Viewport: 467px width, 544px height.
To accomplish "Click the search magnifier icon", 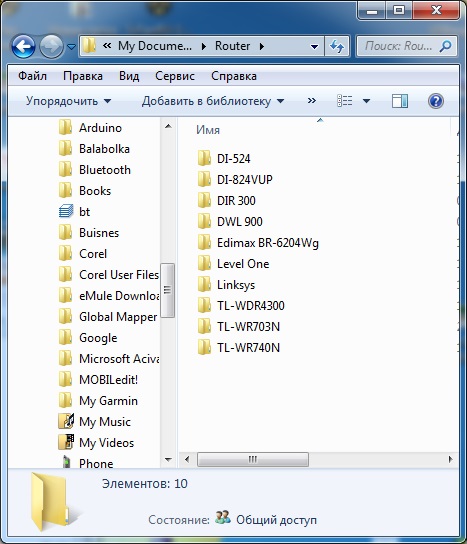I will coord(445,46).
